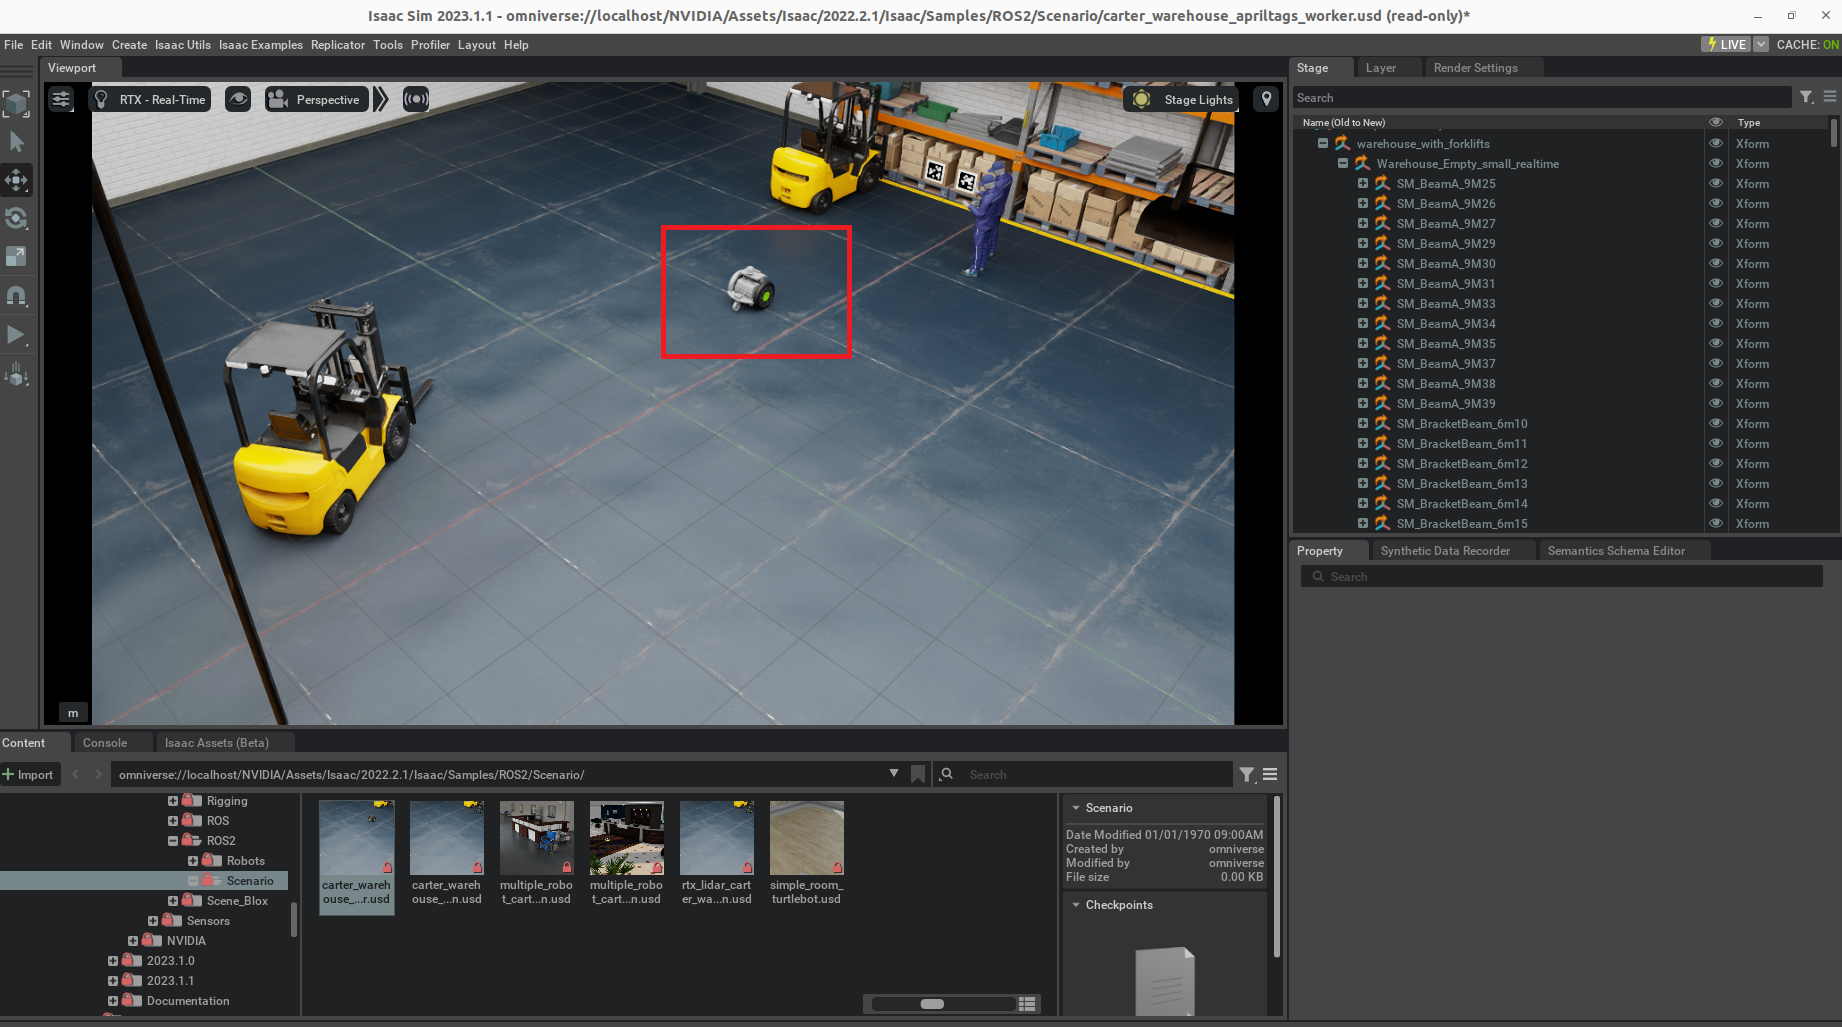Toggle visibility of SM_BeamA_9M33
This screenshot has height=1027, width=1842.
[1716, 304]
